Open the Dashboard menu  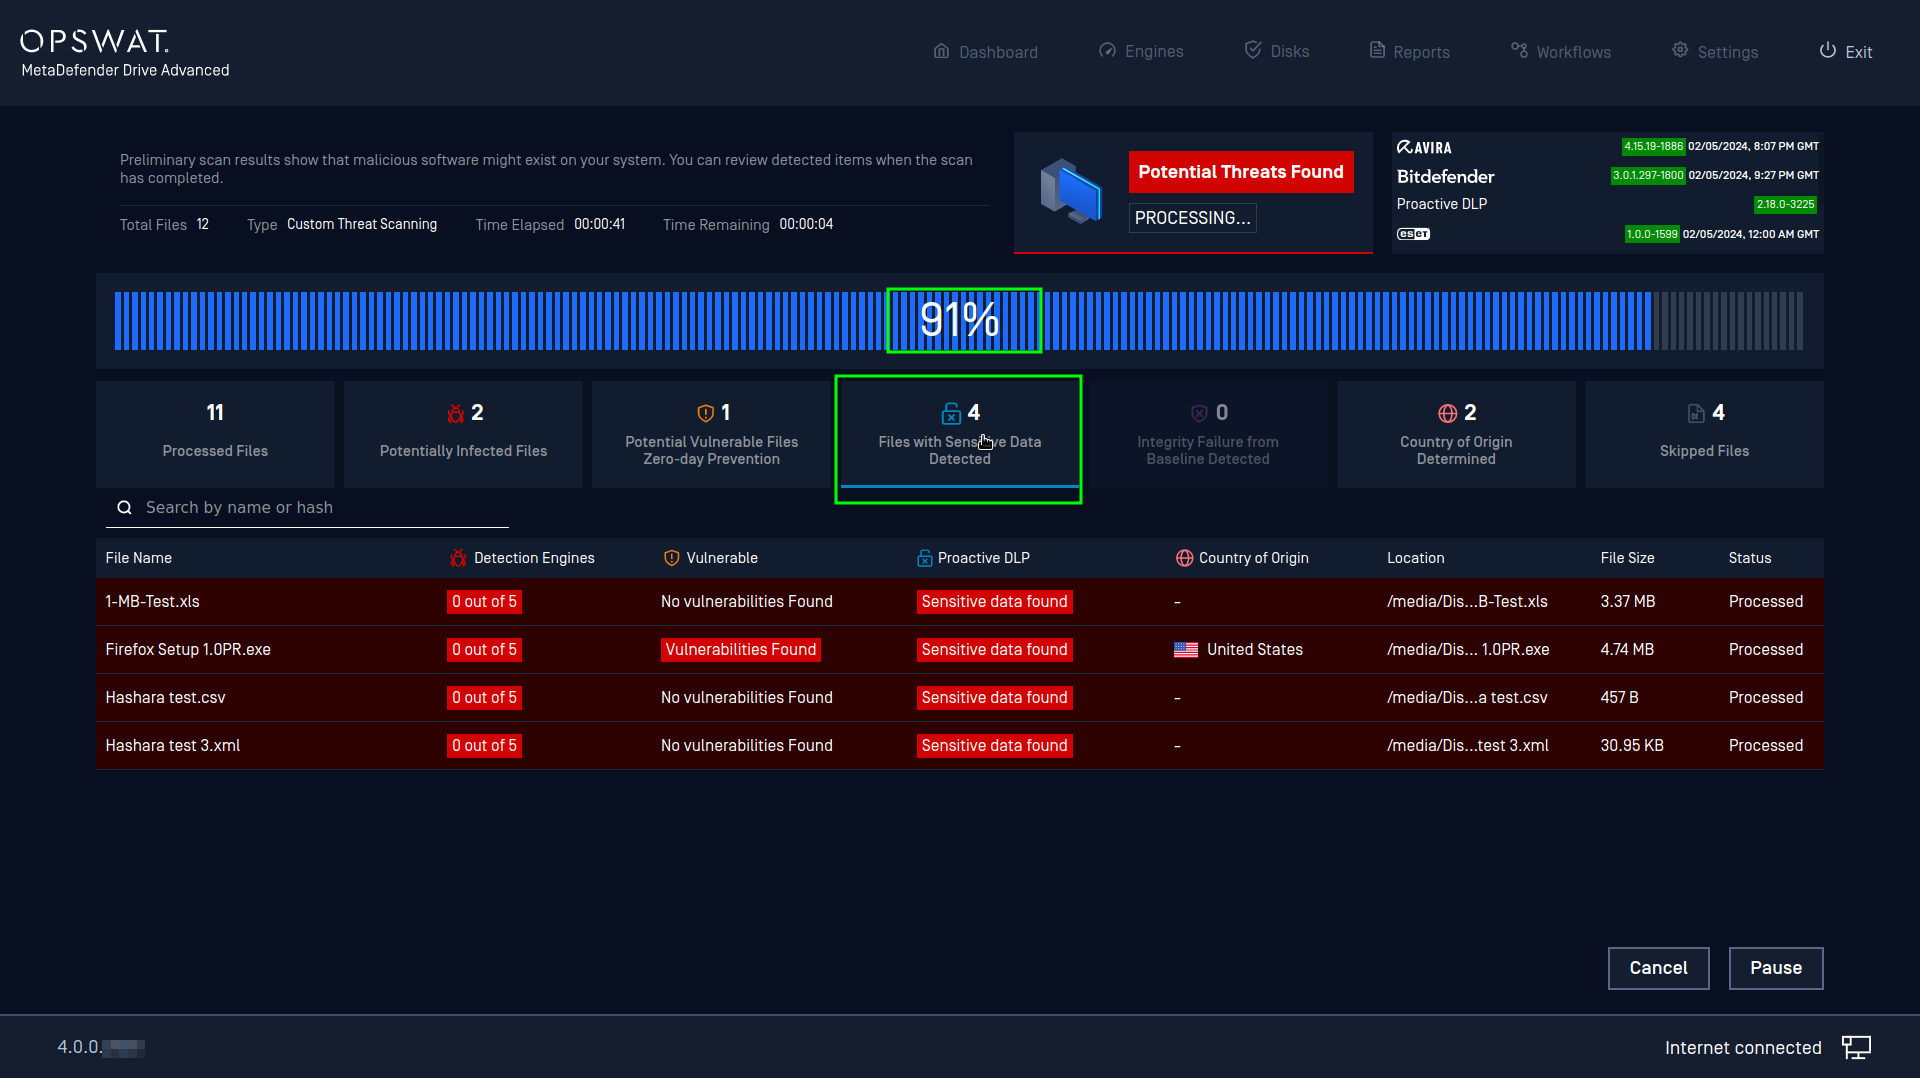pos(985,52)
